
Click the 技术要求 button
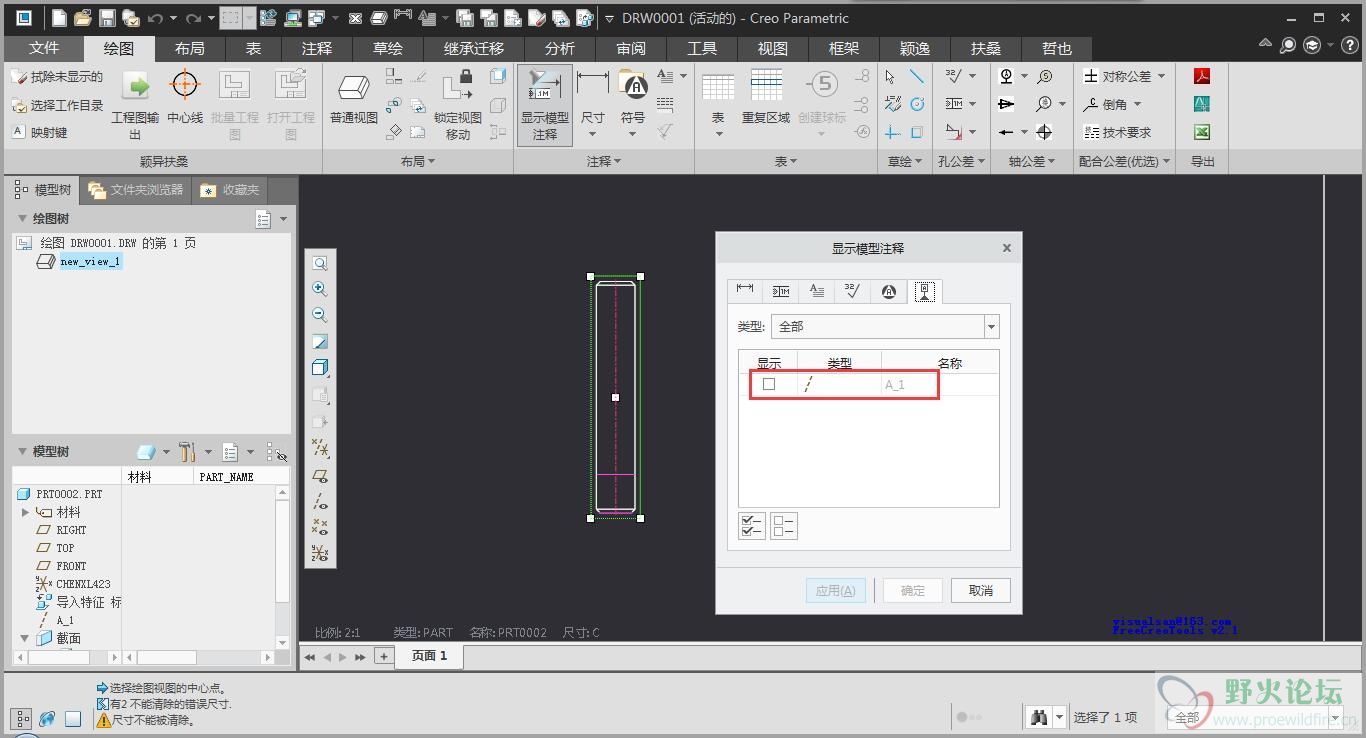point(1118,132)
